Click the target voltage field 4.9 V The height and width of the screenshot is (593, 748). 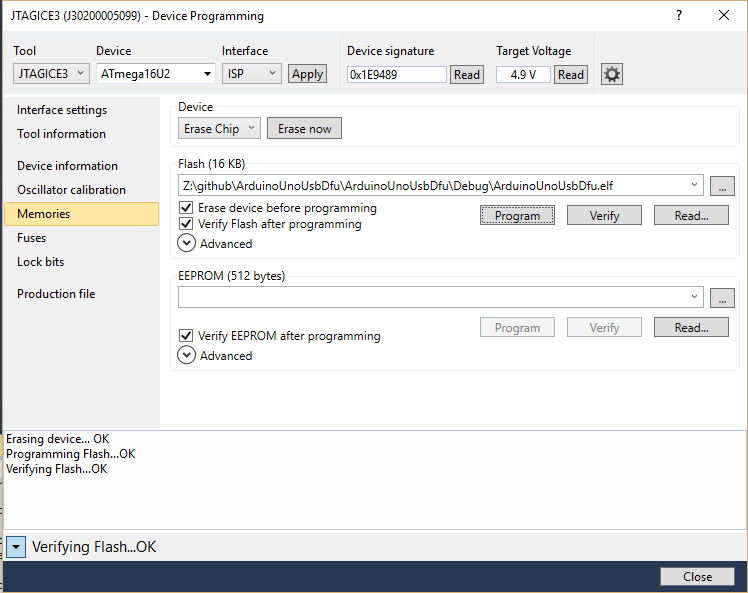click(523, 75)
